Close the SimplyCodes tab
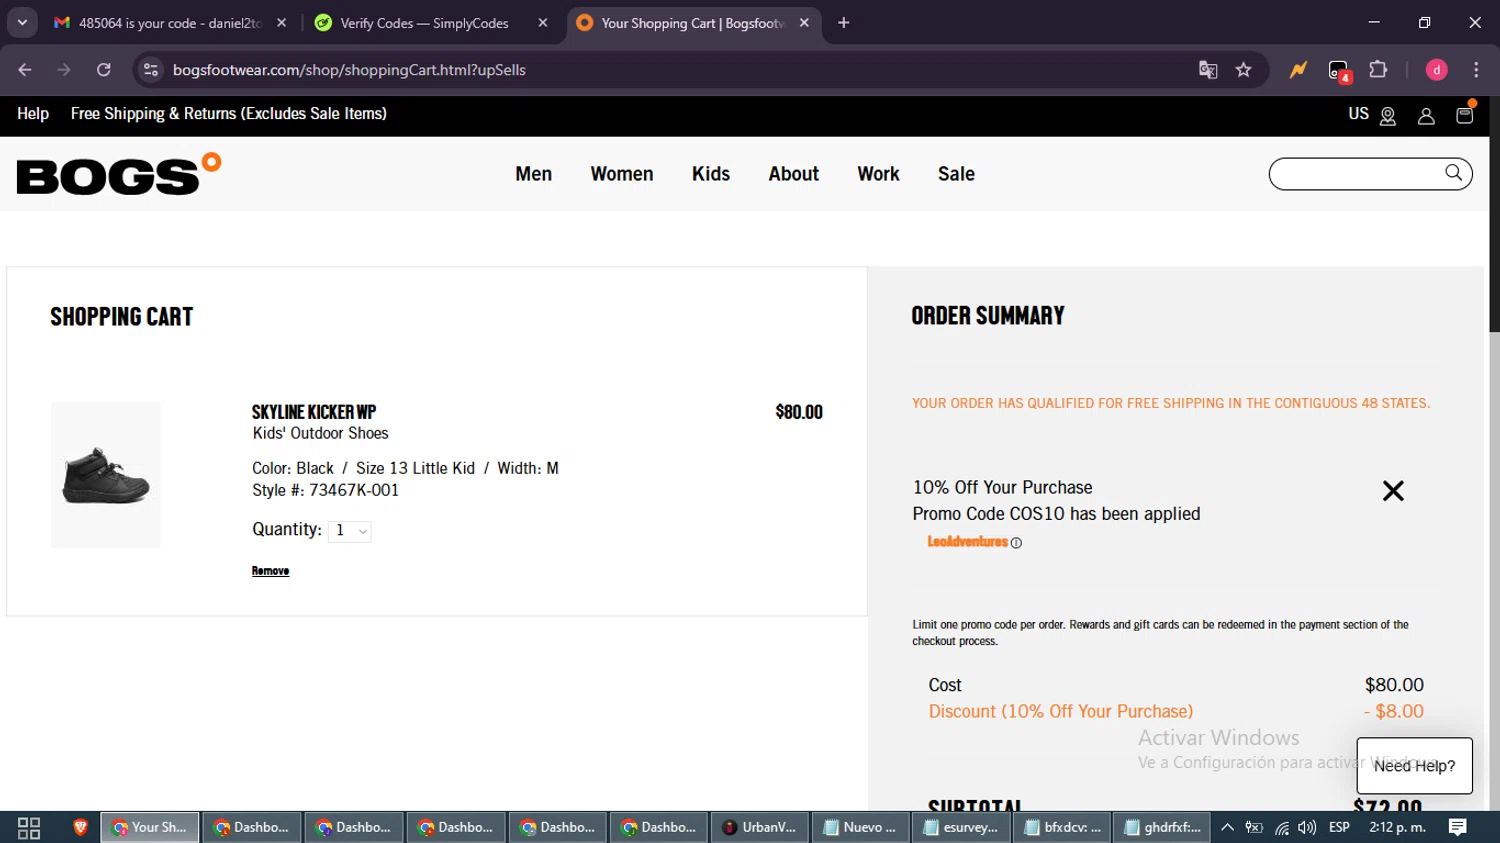 click(x=543, y=23)
